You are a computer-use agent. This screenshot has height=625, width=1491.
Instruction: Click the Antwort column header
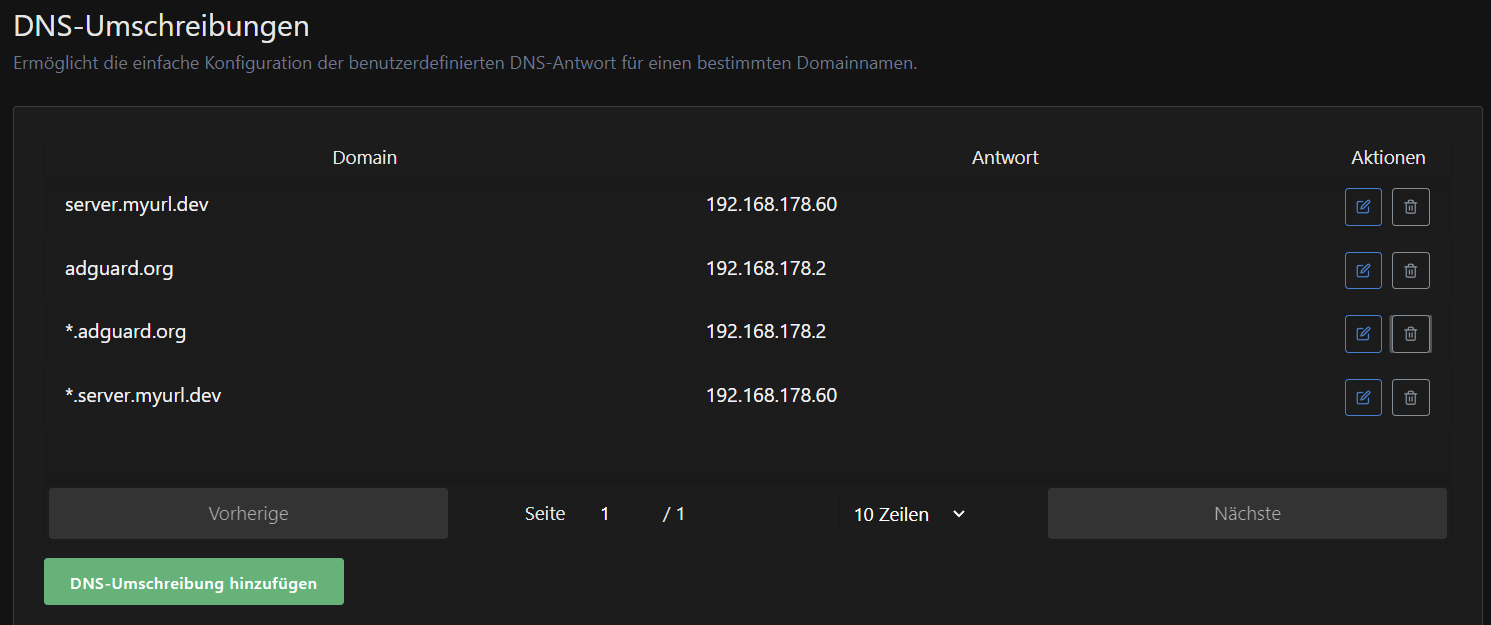[1004, 158]
